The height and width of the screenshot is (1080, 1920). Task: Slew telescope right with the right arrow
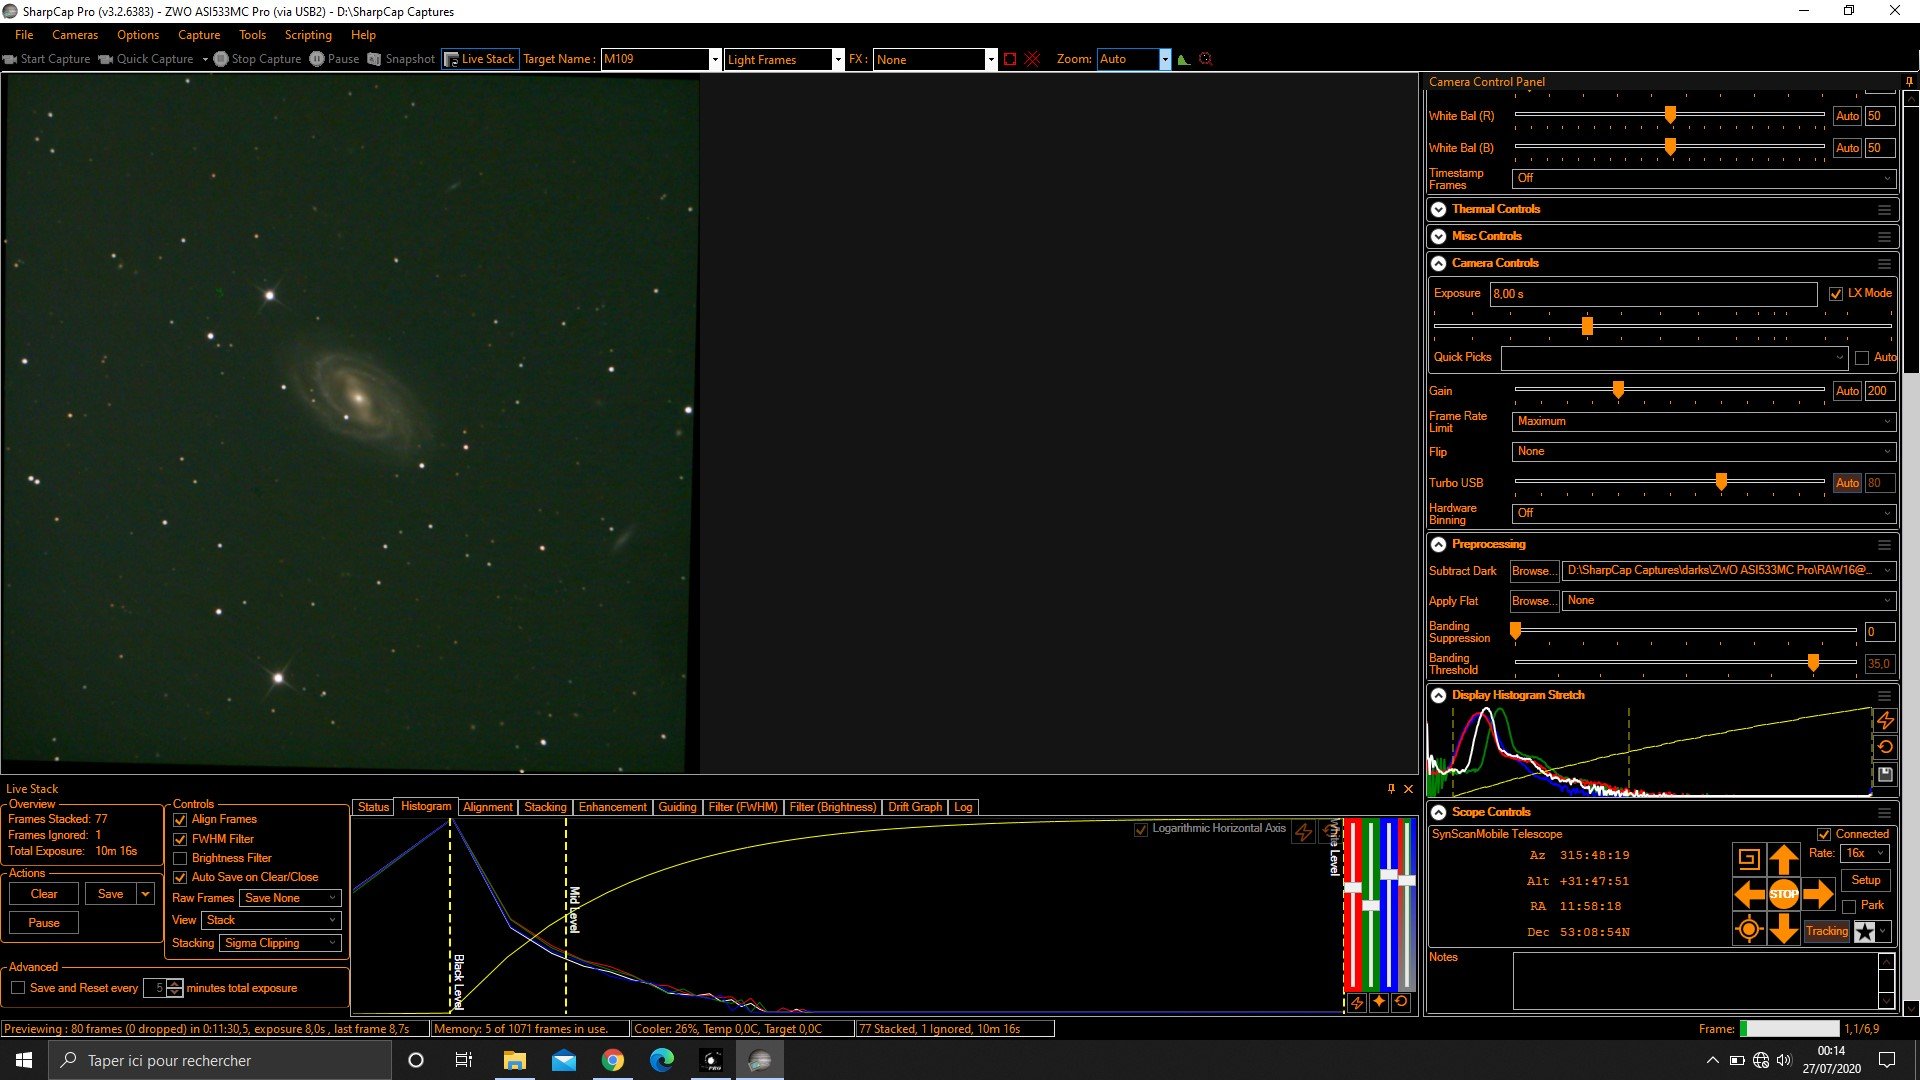[1819, 894]
